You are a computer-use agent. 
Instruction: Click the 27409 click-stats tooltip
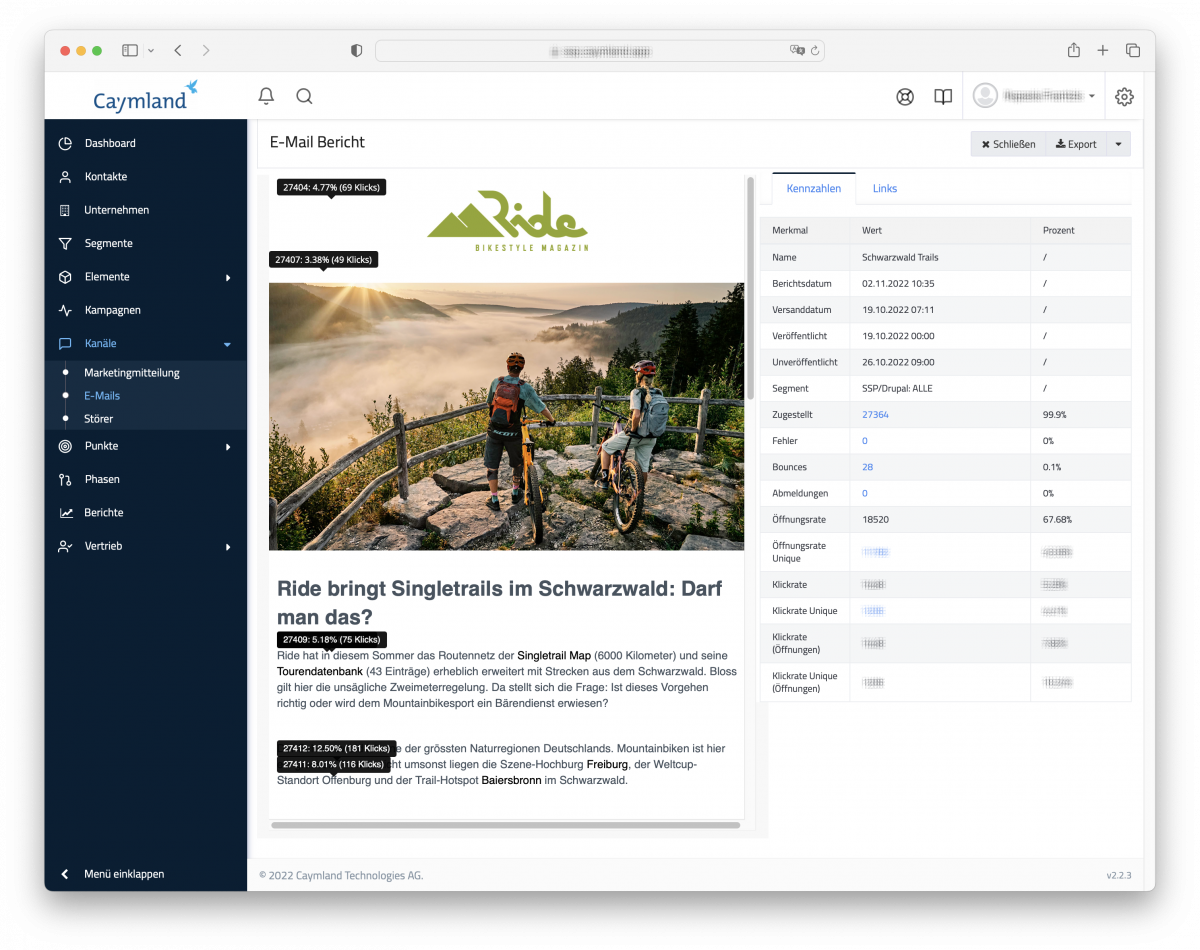click(x=331, y=639)
